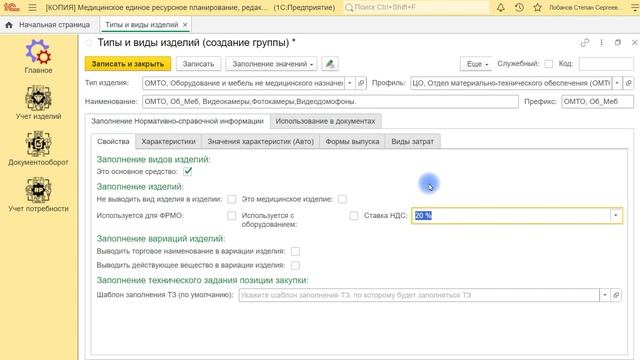Click Записать и закрыть button

pyautogui.click(x=128, y=64)
